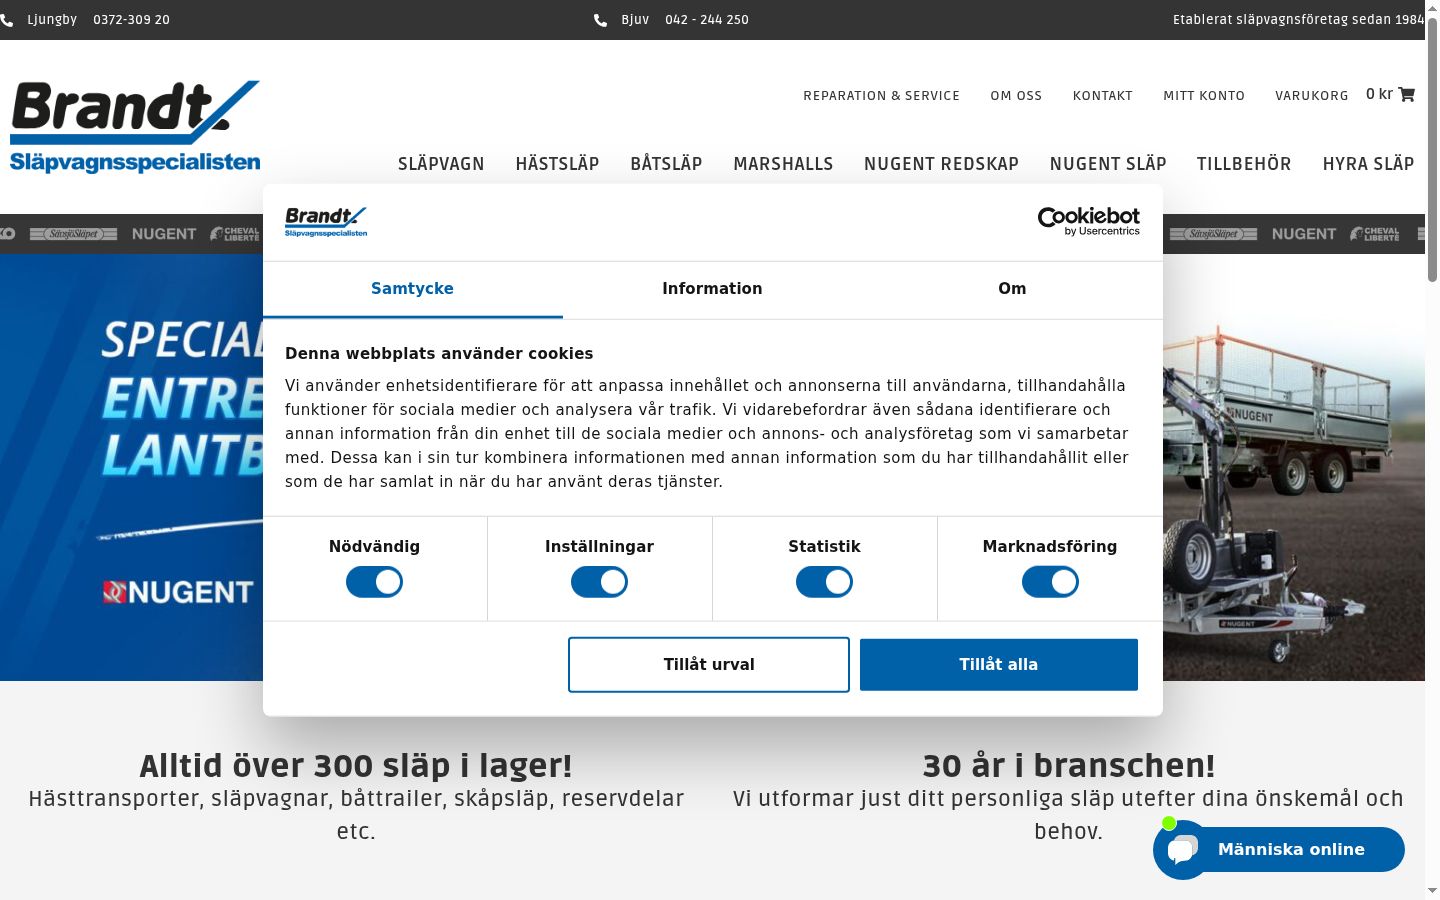Click the SävsjöSläpet logo in the right strip
The width and height of the screenshot is (1440, 900).
(1213, 234)
